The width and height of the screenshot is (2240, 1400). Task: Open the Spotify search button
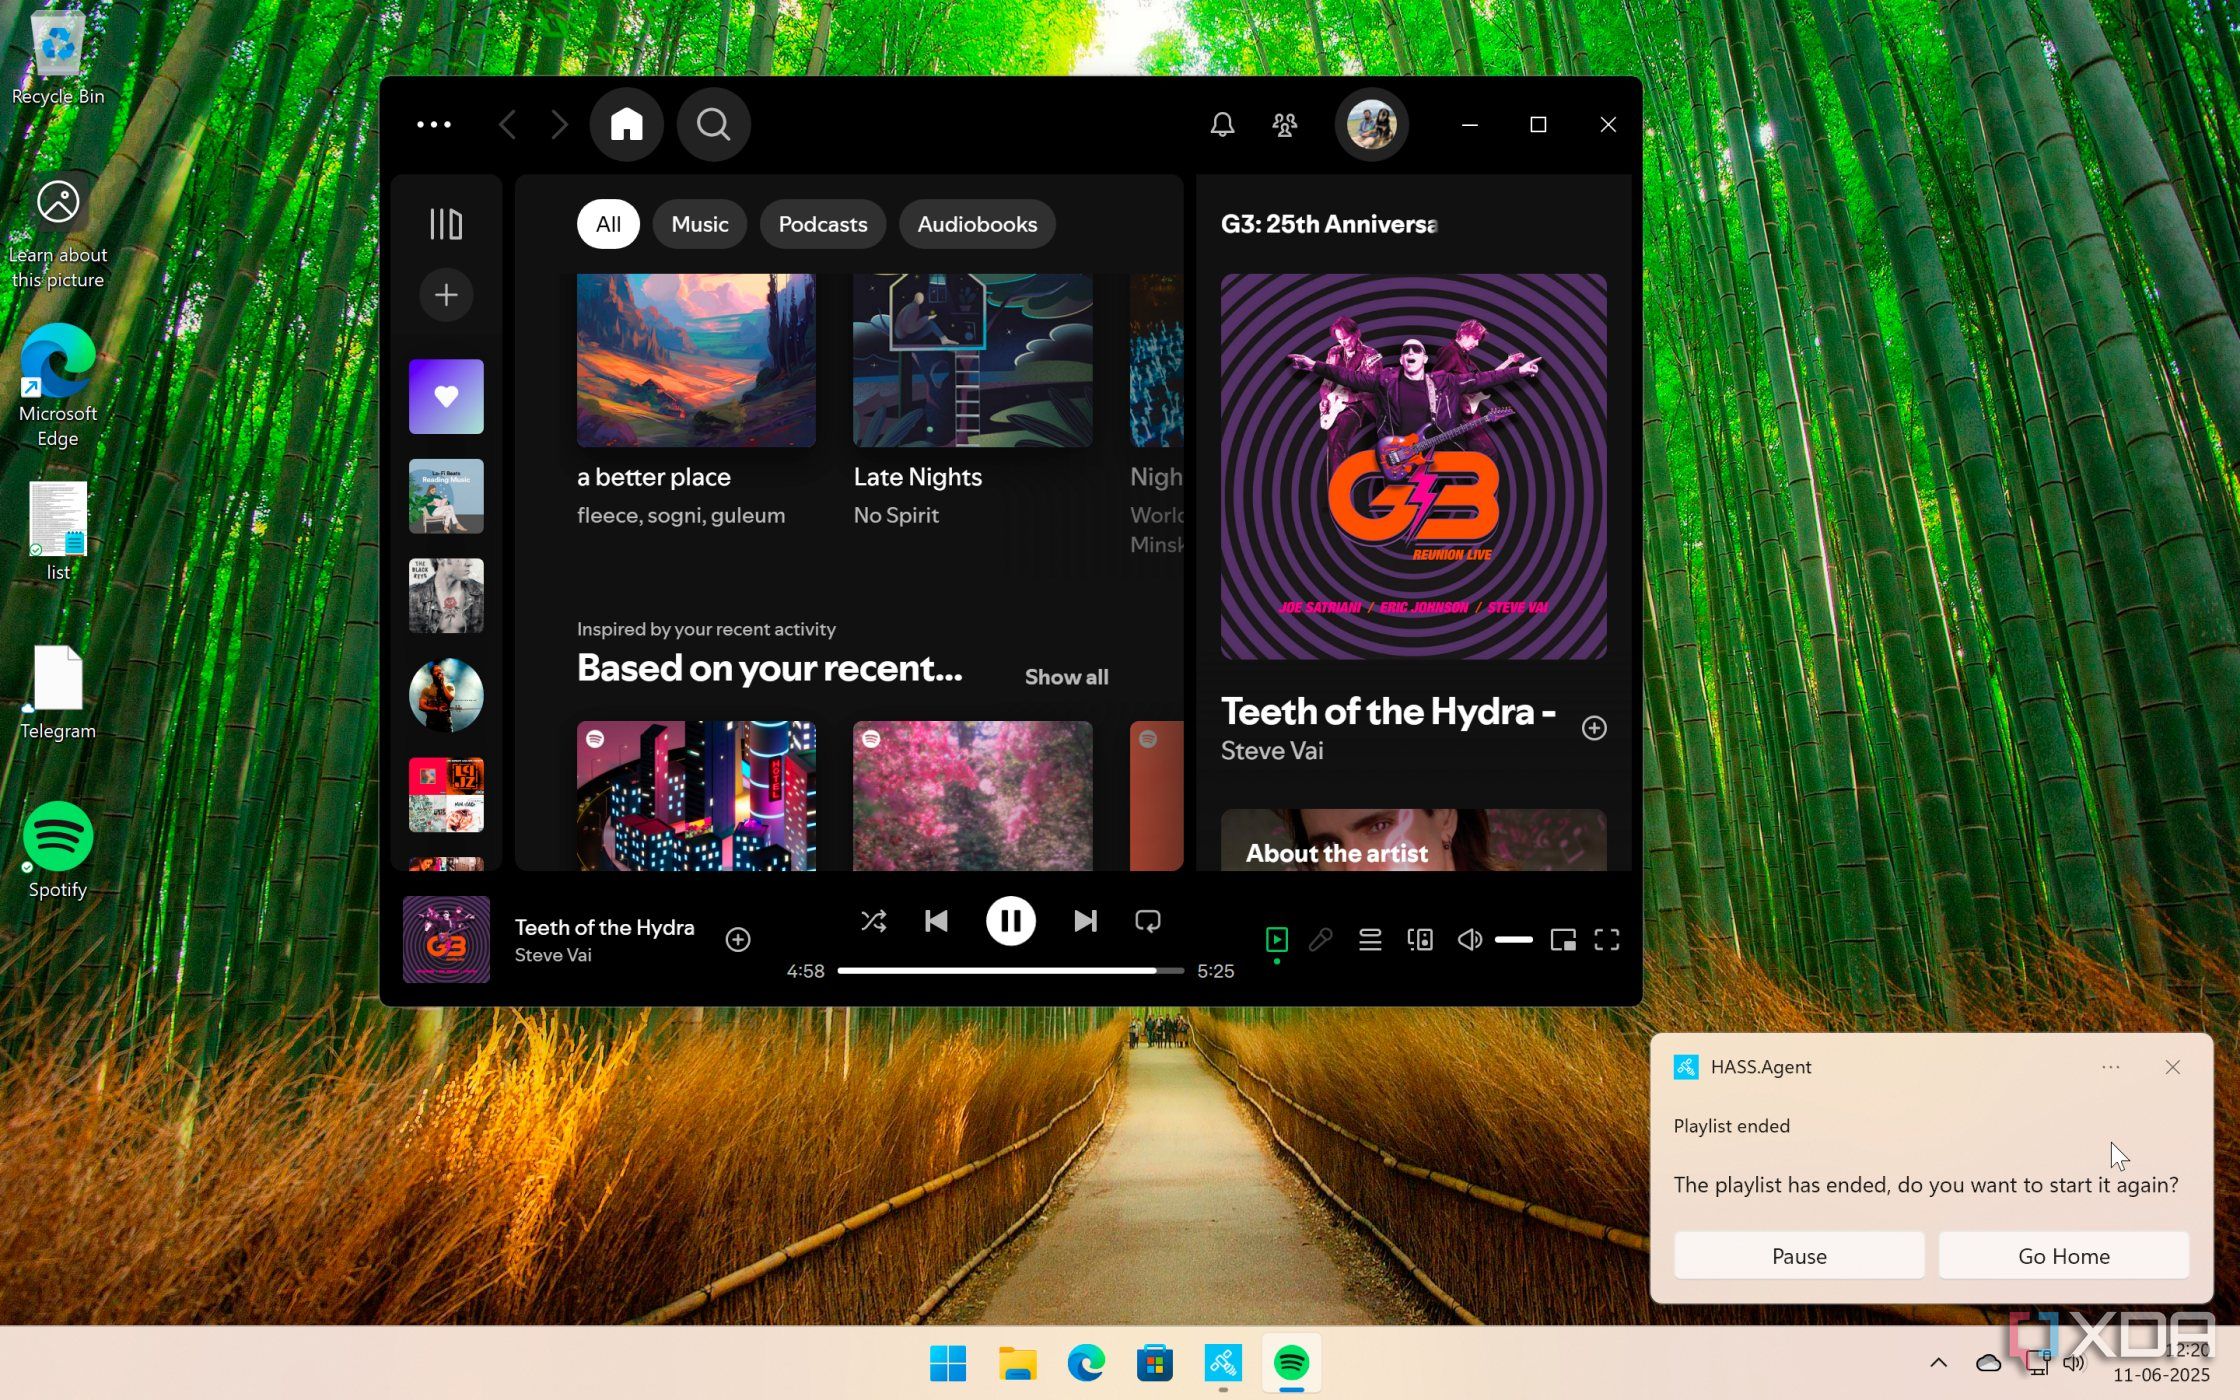tap(713, 125)
